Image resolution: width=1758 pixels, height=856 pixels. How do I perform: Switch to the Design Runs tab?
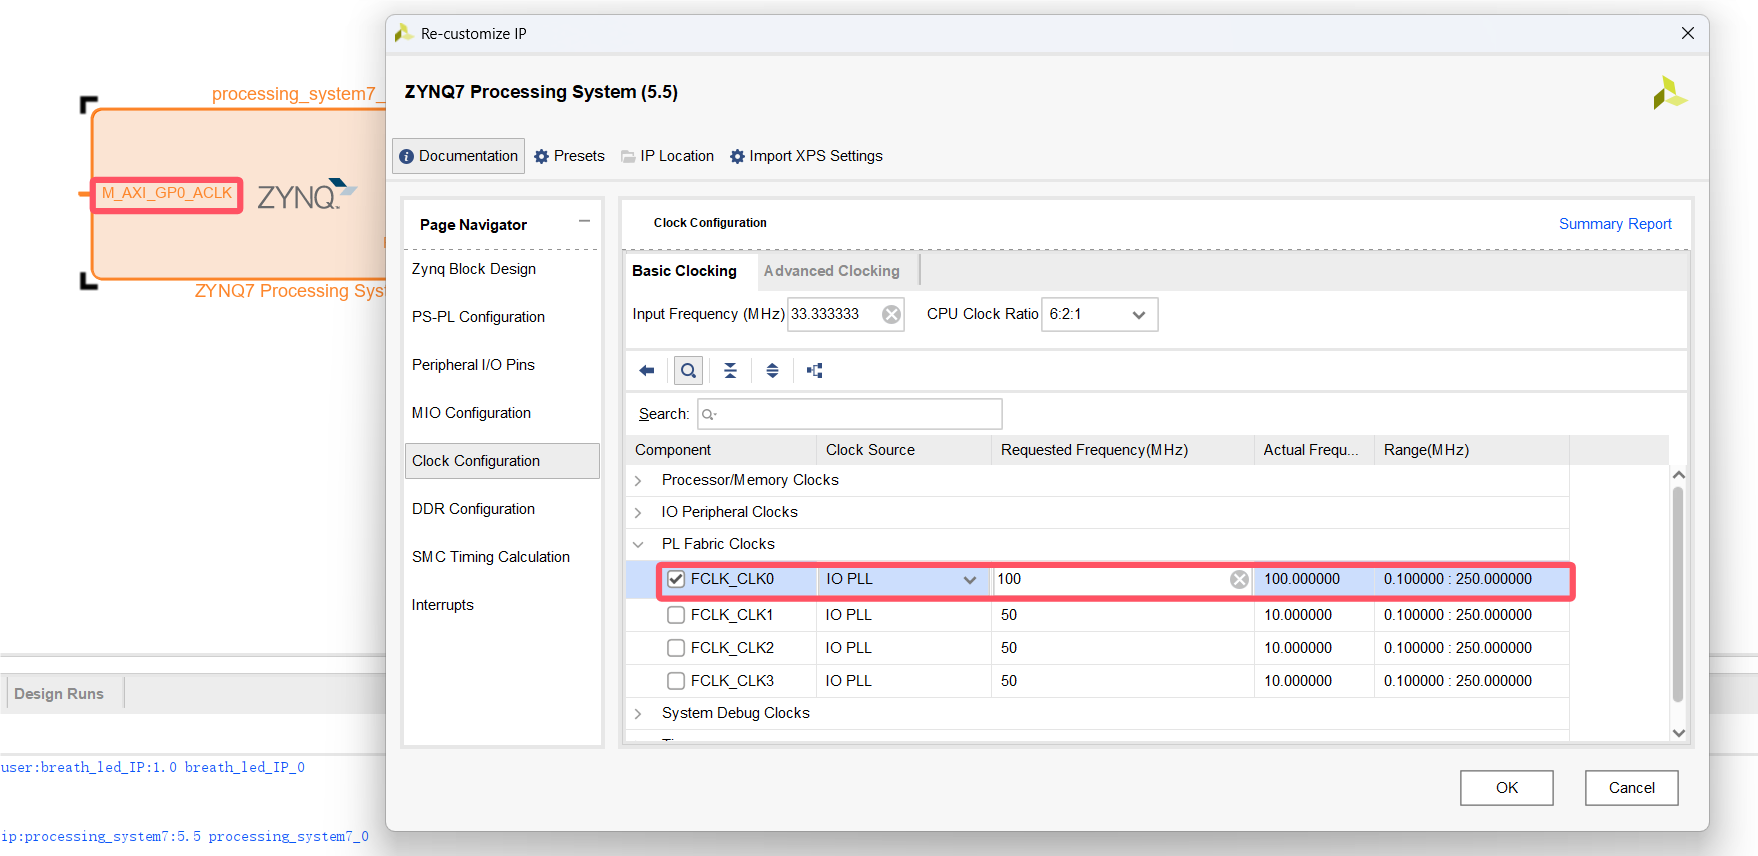(59, 694)
